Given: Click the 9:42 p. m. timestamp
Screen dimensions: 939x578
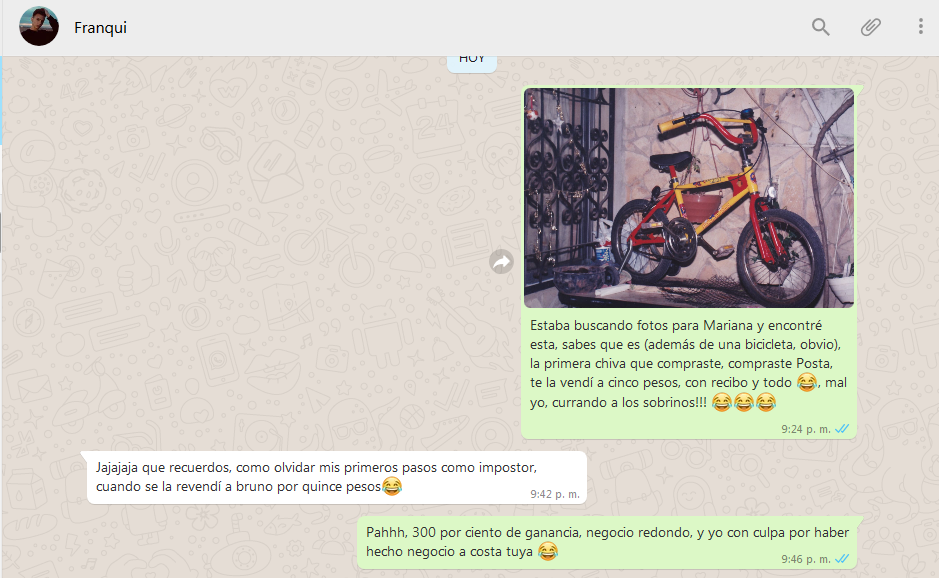Looking at the screenshot, I should click(554, 494).
